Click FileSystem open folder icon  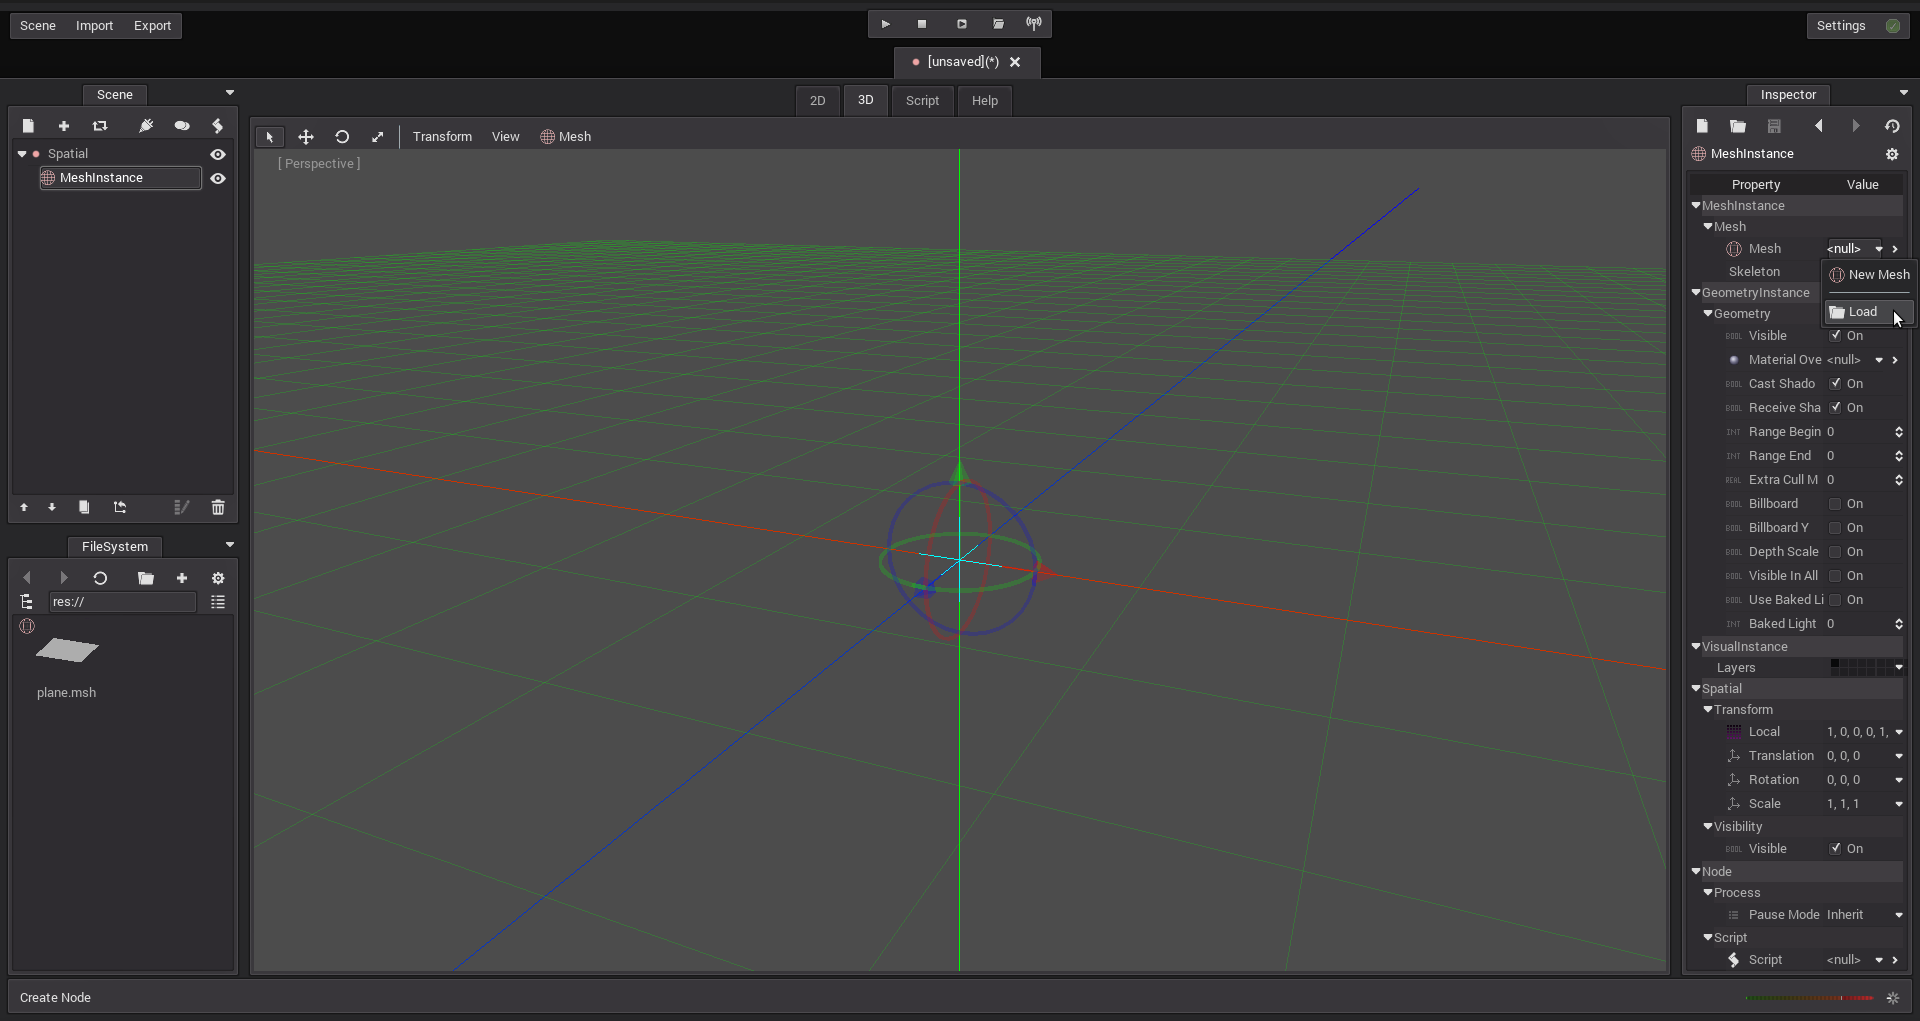[146, 578]
